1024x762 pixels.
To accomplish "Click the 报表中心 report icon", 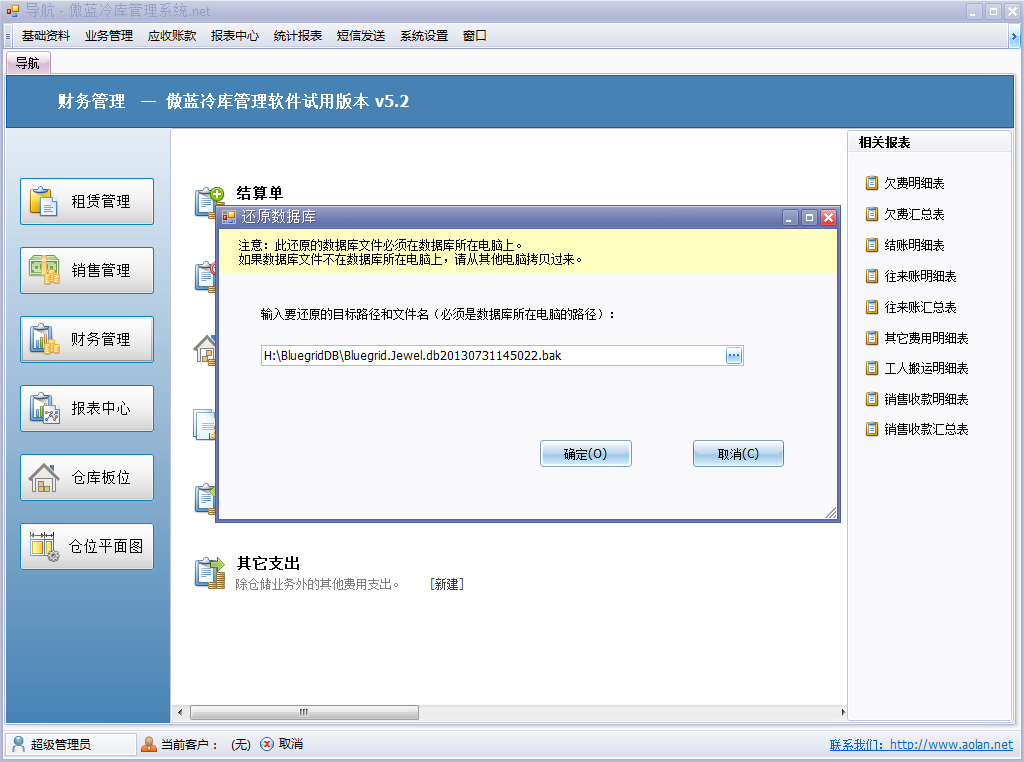I will coord(43,408).
